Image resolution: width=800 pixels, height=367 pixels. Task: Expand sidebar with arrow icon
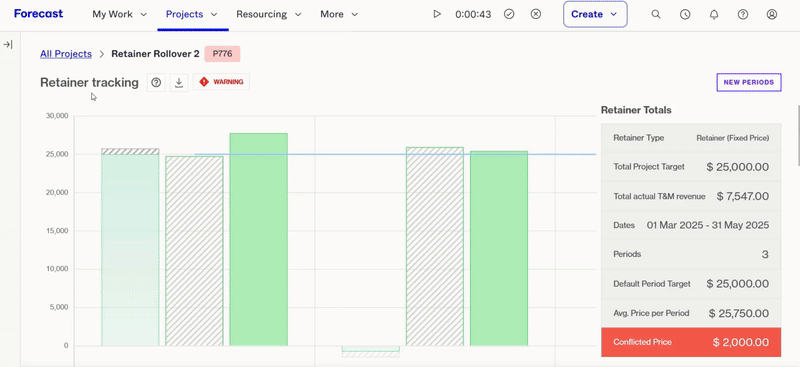point(8,44)
